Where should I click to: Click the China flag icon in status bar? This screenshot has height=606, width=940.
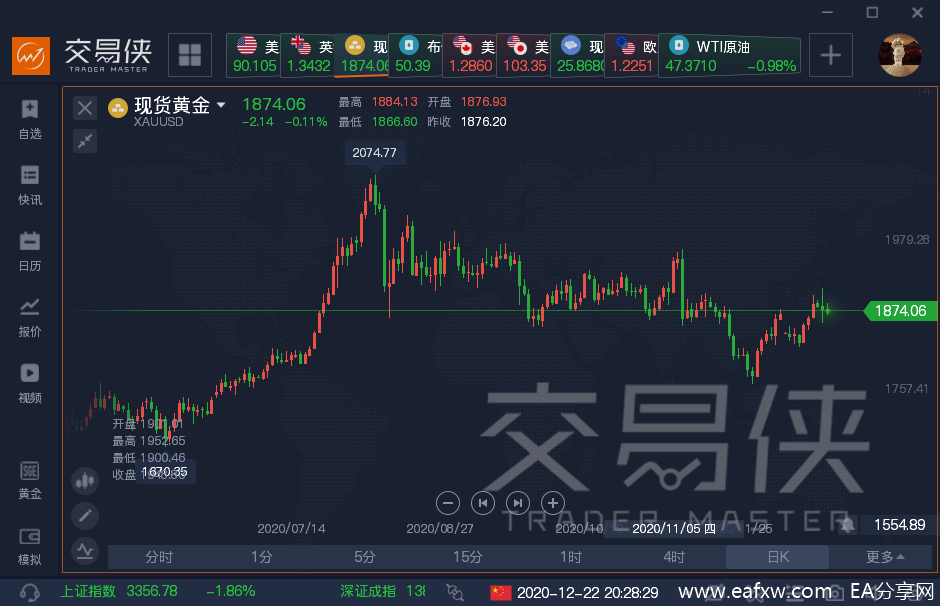tap(501, 592)
